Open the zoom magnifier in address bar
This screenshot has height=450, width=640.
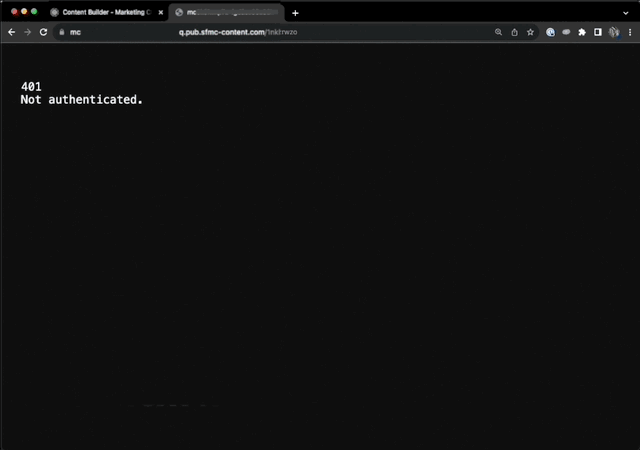(x=498, y=32)
